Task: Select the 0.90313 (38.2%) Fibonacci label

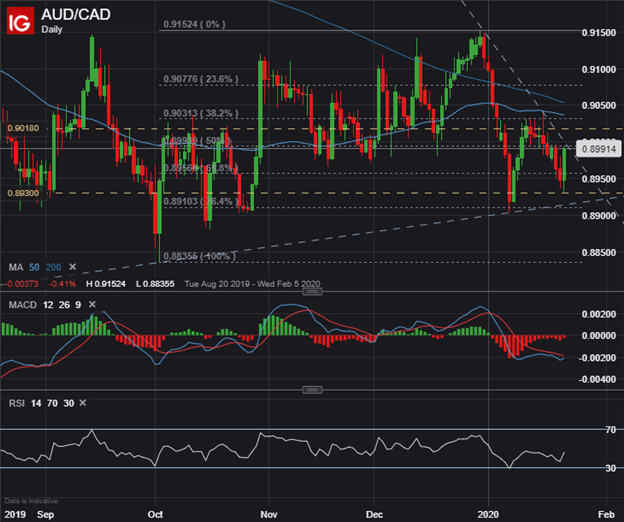Action: pos(201,113)
